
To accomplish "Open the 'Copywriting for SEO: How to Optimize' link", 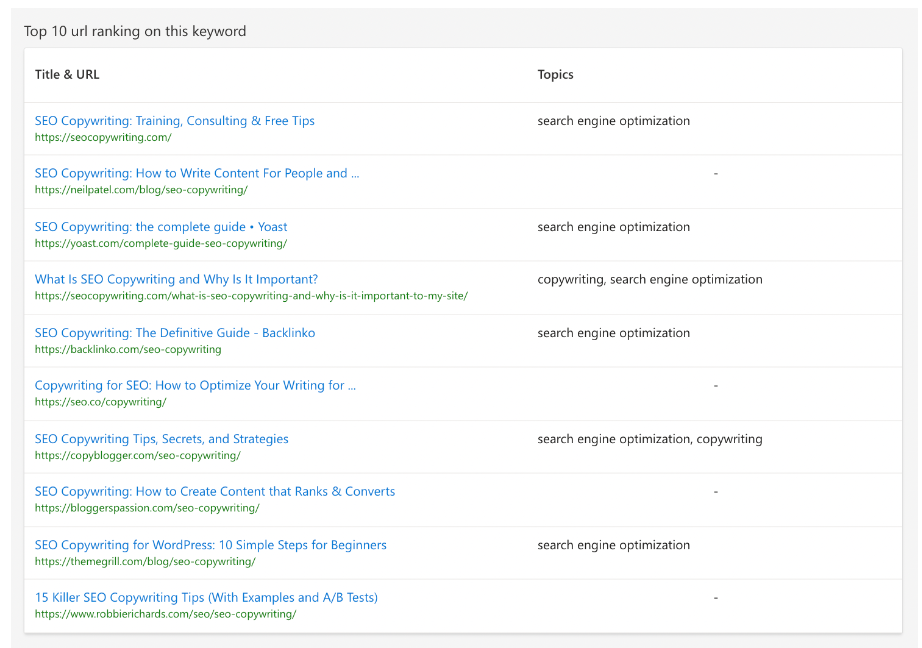I will 195,385.
